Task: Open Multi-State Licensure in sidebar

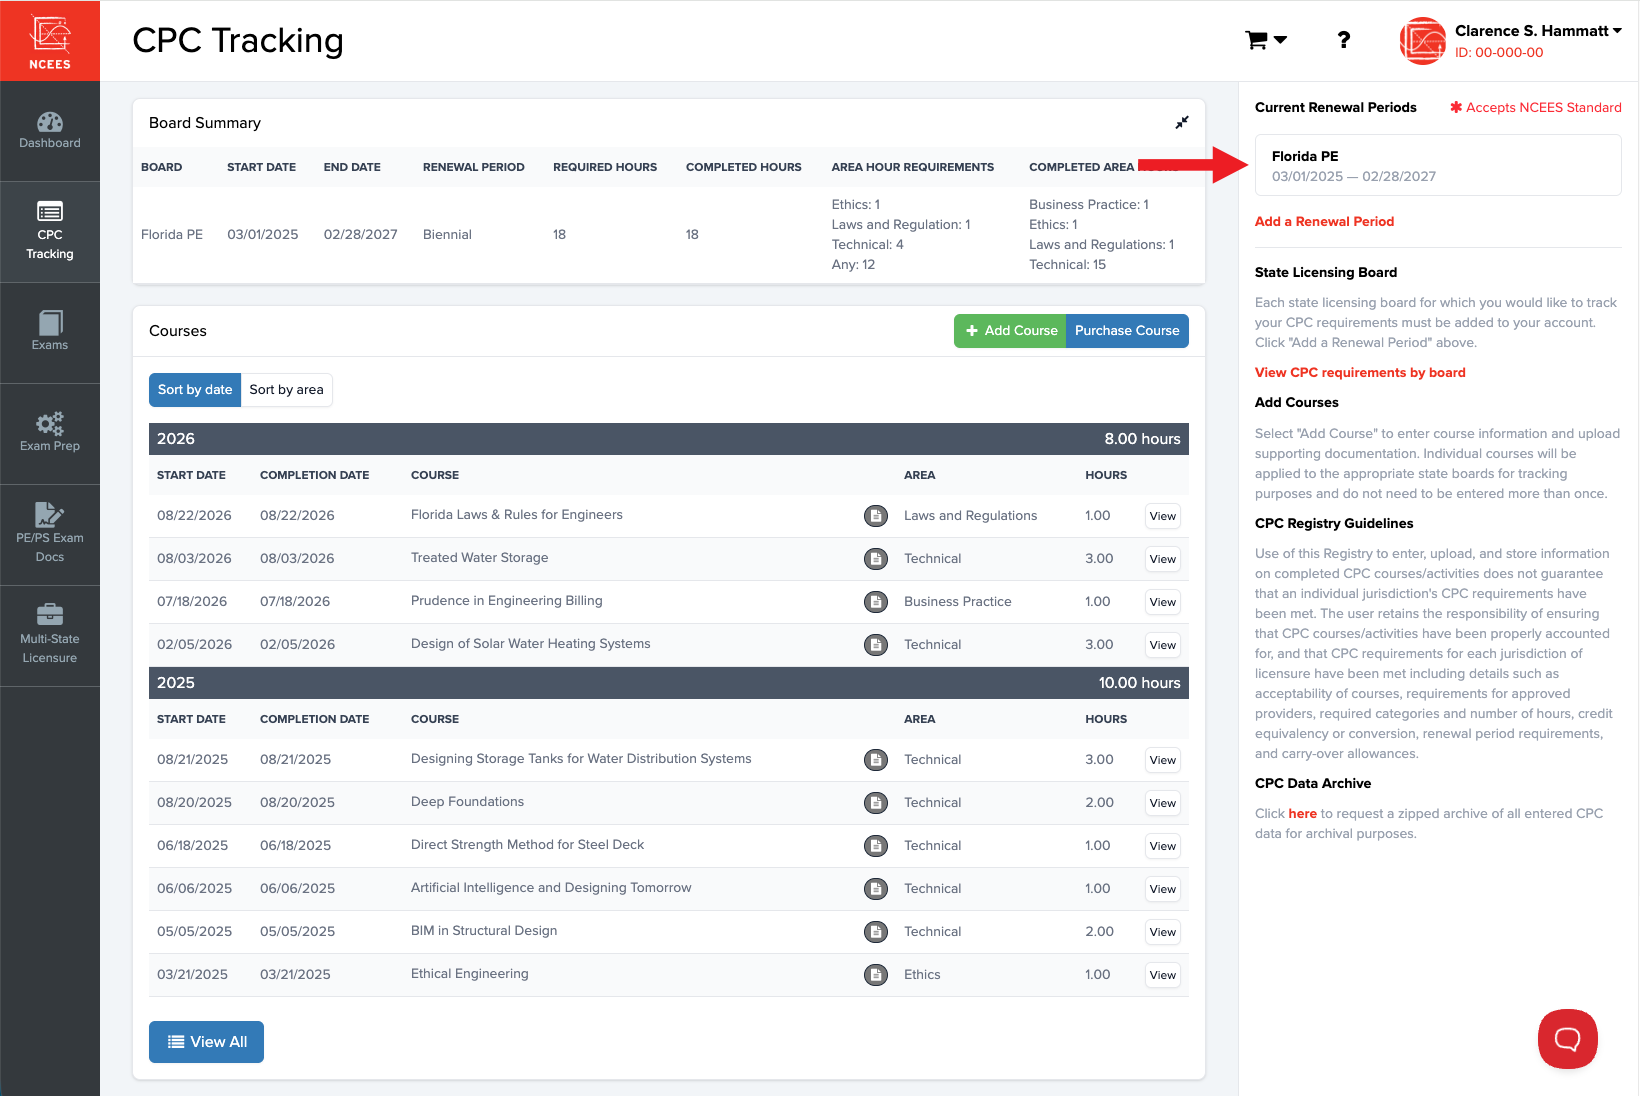Action: point(50,635)
